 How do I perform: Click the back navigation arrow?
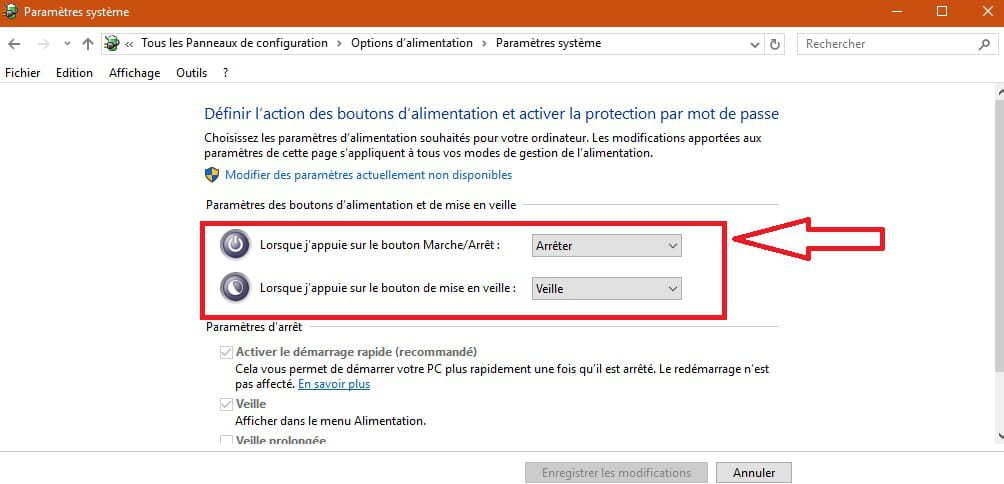13,44
